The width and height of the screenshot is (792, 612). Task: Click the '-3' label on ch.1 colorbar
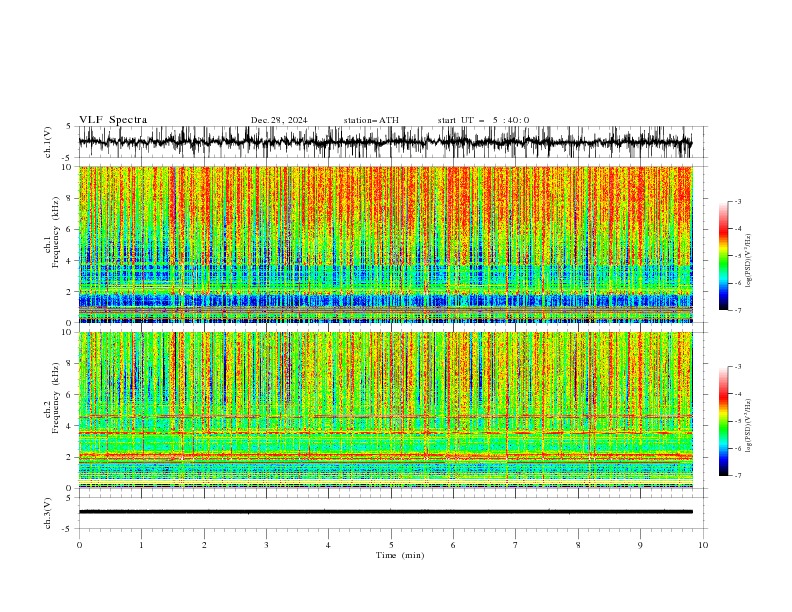click(x=737, y=201)
